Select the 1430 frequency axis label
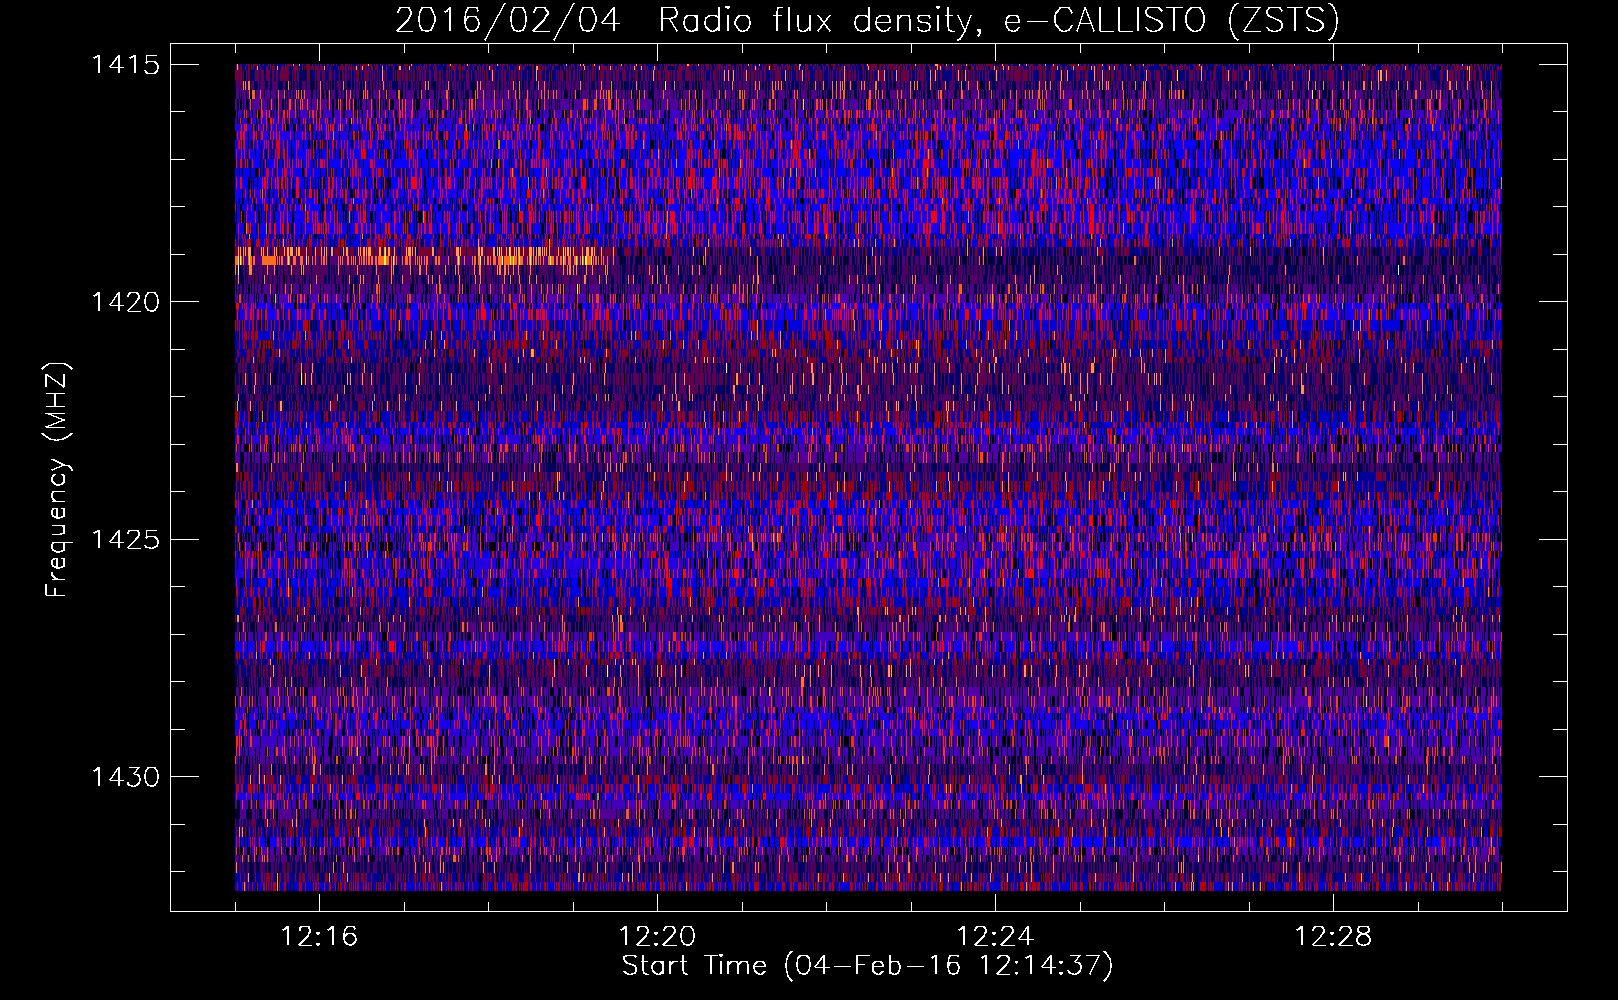The height and width of the screenshot is (1000, 1618). click(x=125, y=777)
